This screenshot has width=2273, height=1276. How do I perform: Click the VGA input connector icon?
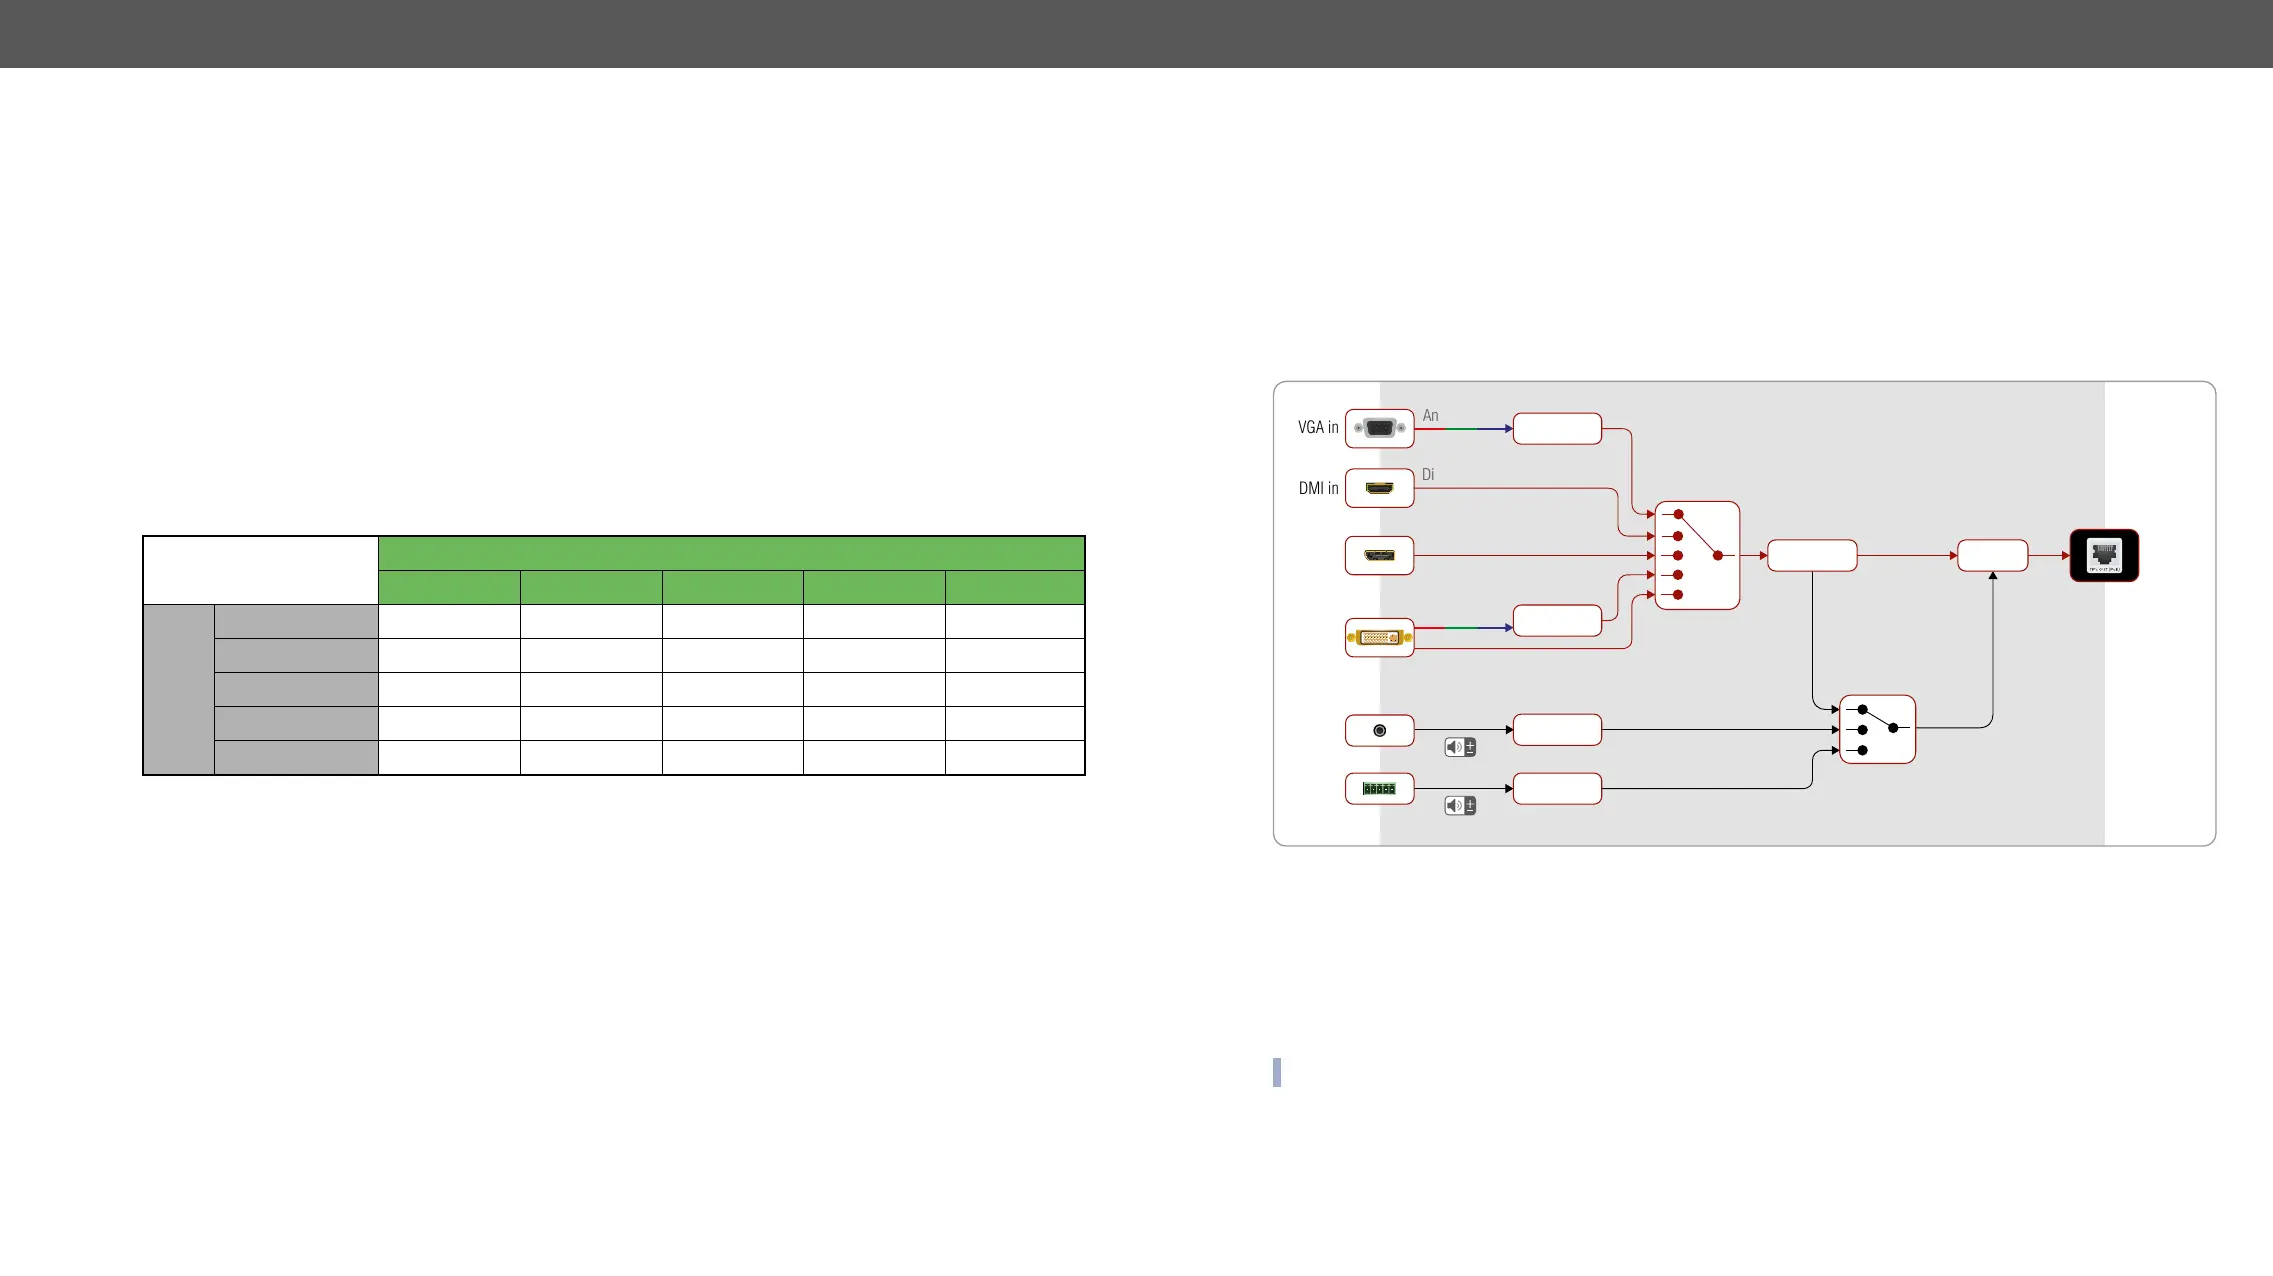[1379, 428]
